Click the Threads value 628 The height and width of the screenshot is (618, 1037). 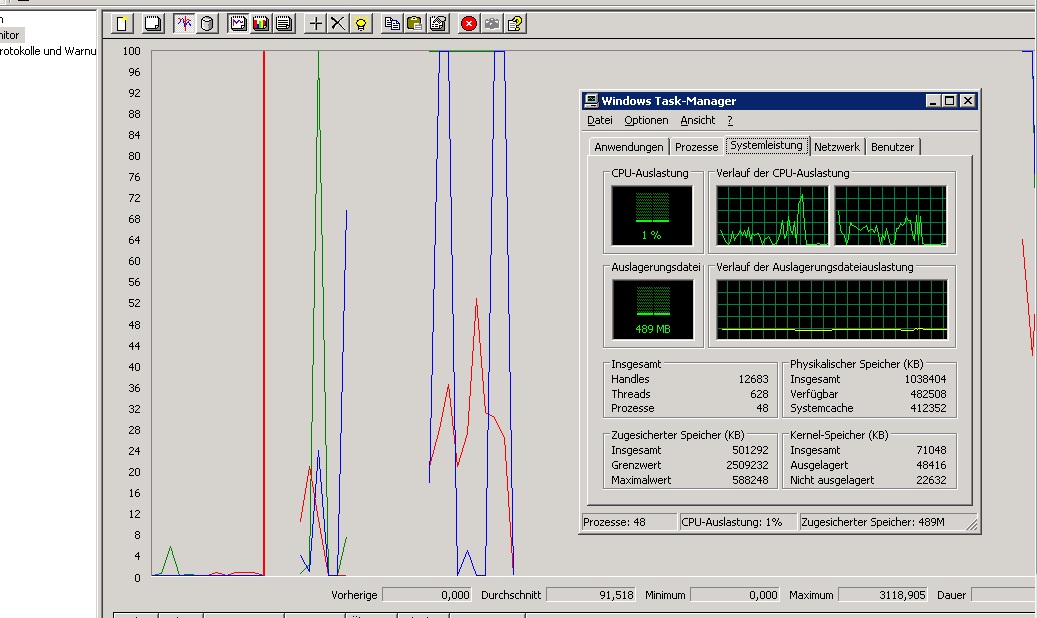[x=759, y=394]
